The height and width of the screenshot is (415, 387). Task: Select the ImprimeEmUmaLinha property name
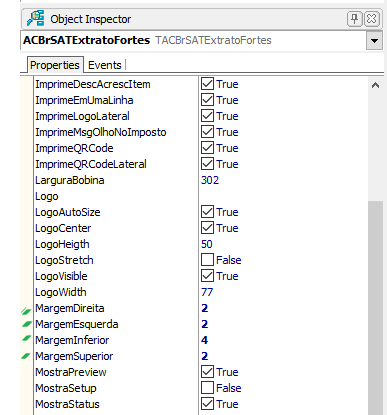84,100
